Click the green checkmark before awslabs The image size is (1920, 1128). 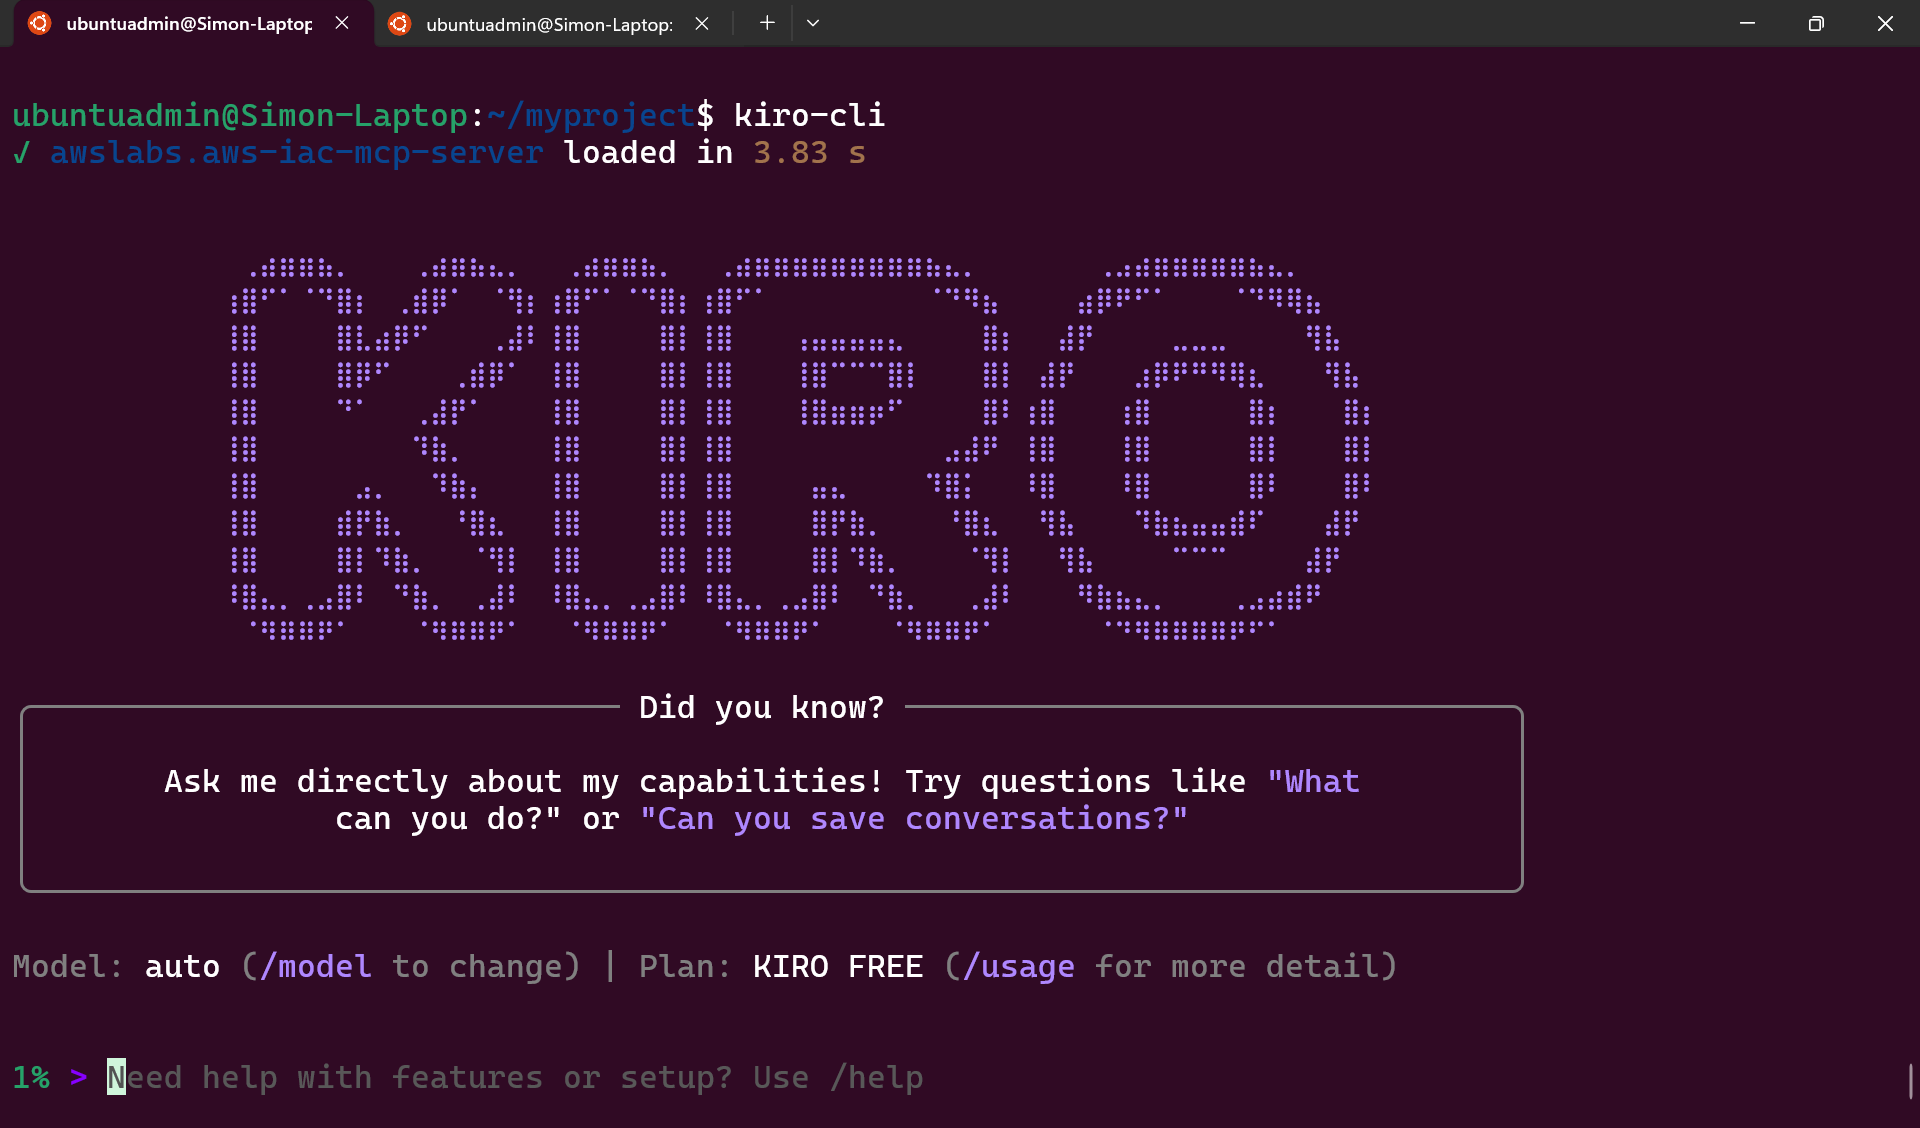coord(22,153)
